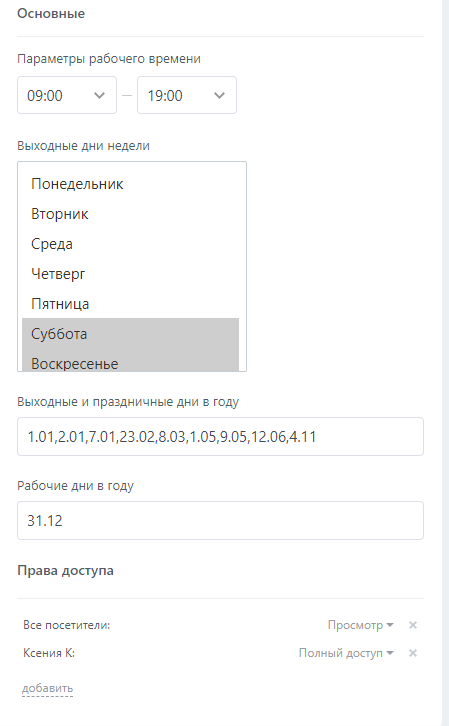Select Понедельник in the weekend days list
The height and width of the screenshot is (726, 449).
point(131,184)
